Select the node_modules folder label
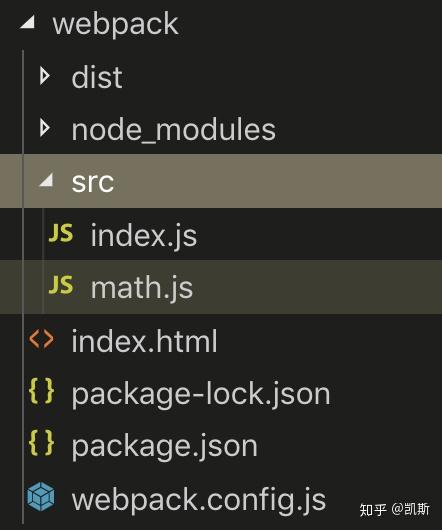The width and height of the screenshot is (442, 530). [x=174, y=130]
